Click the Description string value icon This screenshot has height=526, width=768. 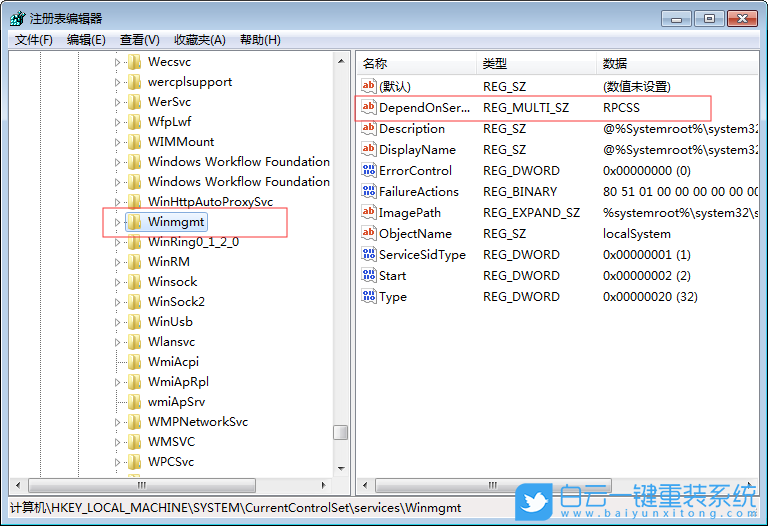click(x=368, y=128)
